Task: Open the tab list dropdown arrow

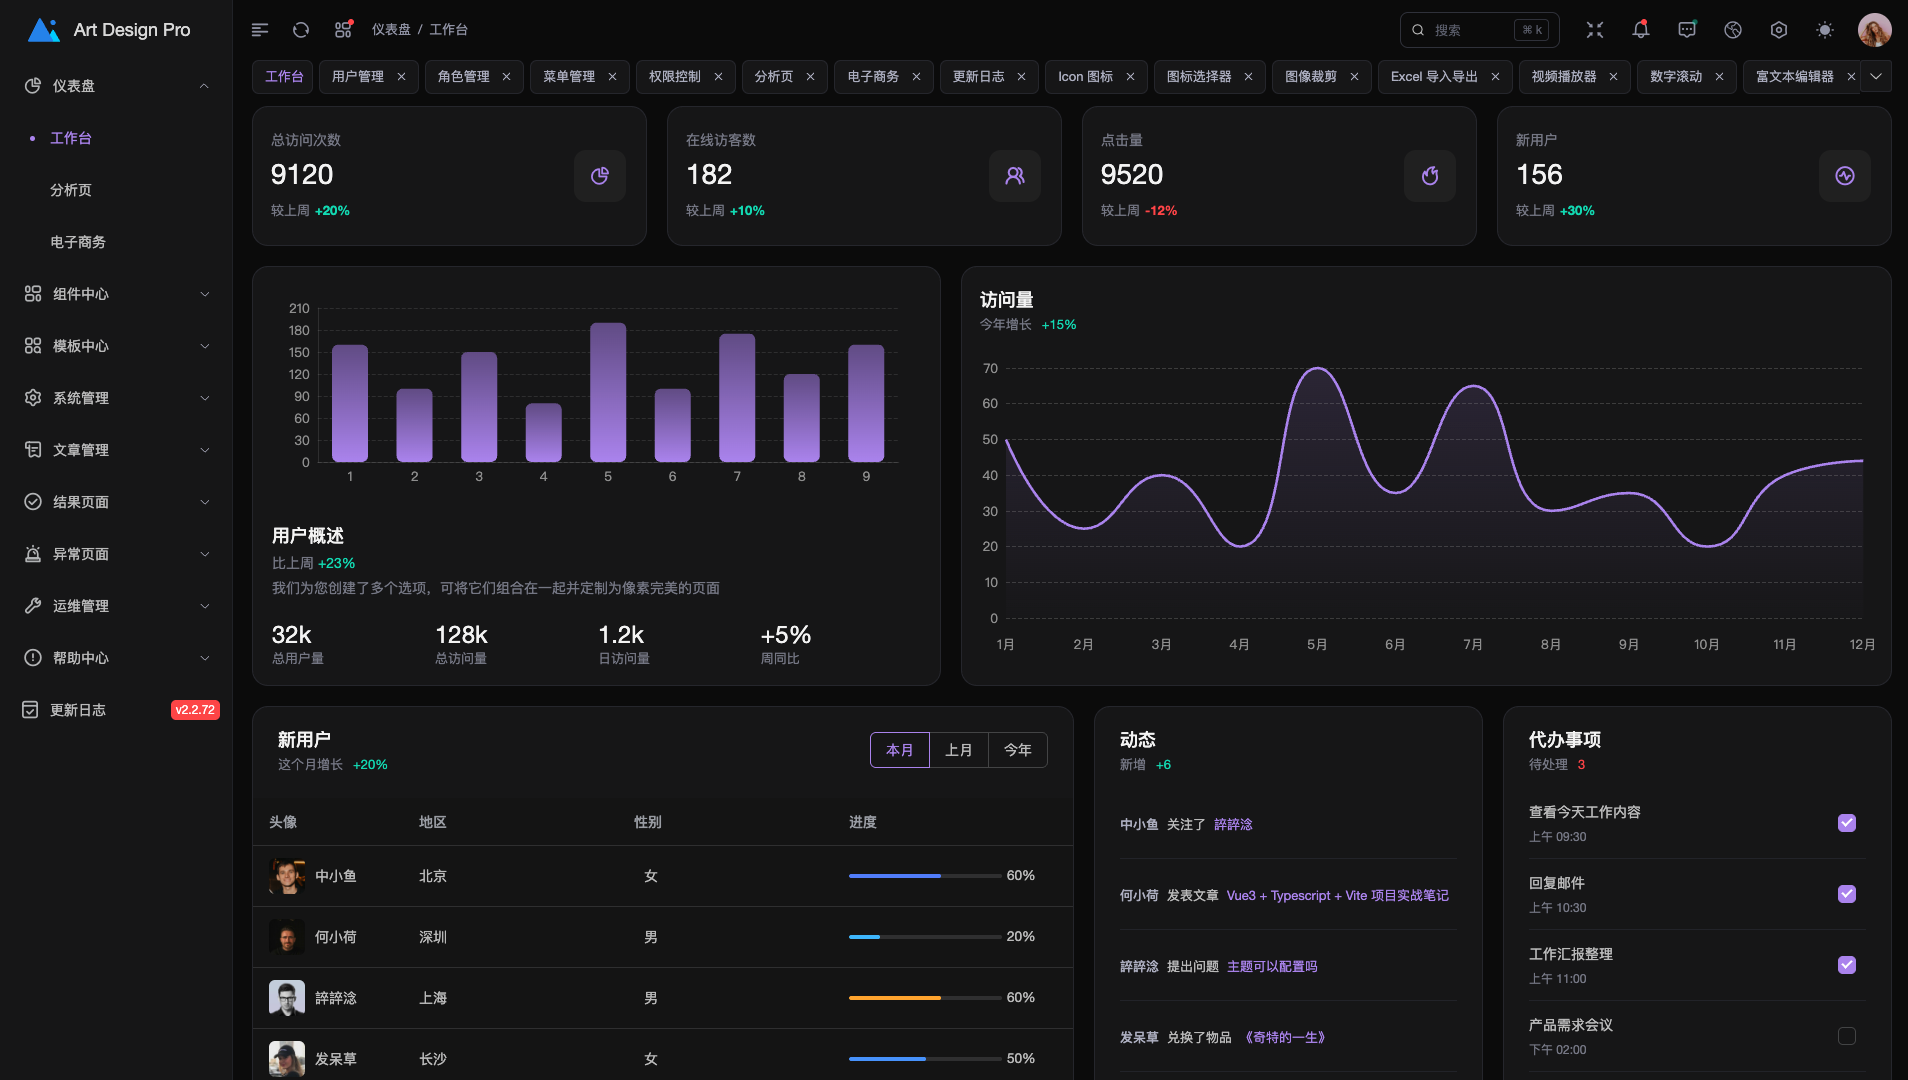Action: point(1876,76)
